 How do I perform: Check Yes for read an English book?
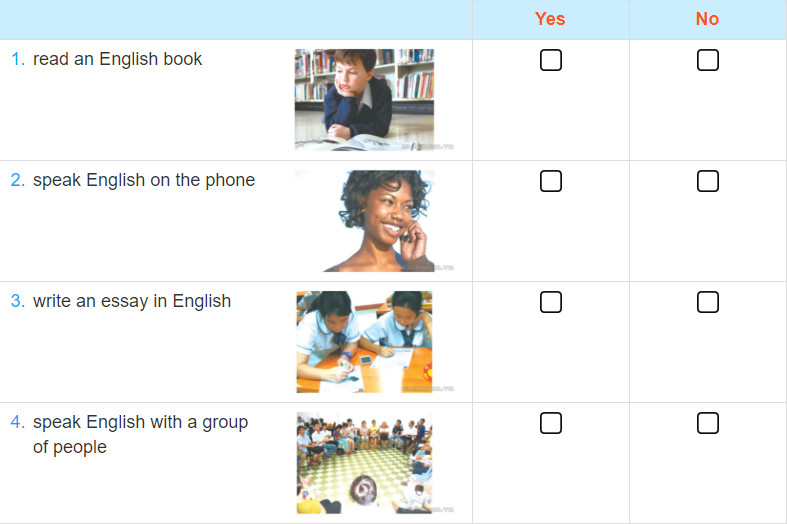click(551, 60)
